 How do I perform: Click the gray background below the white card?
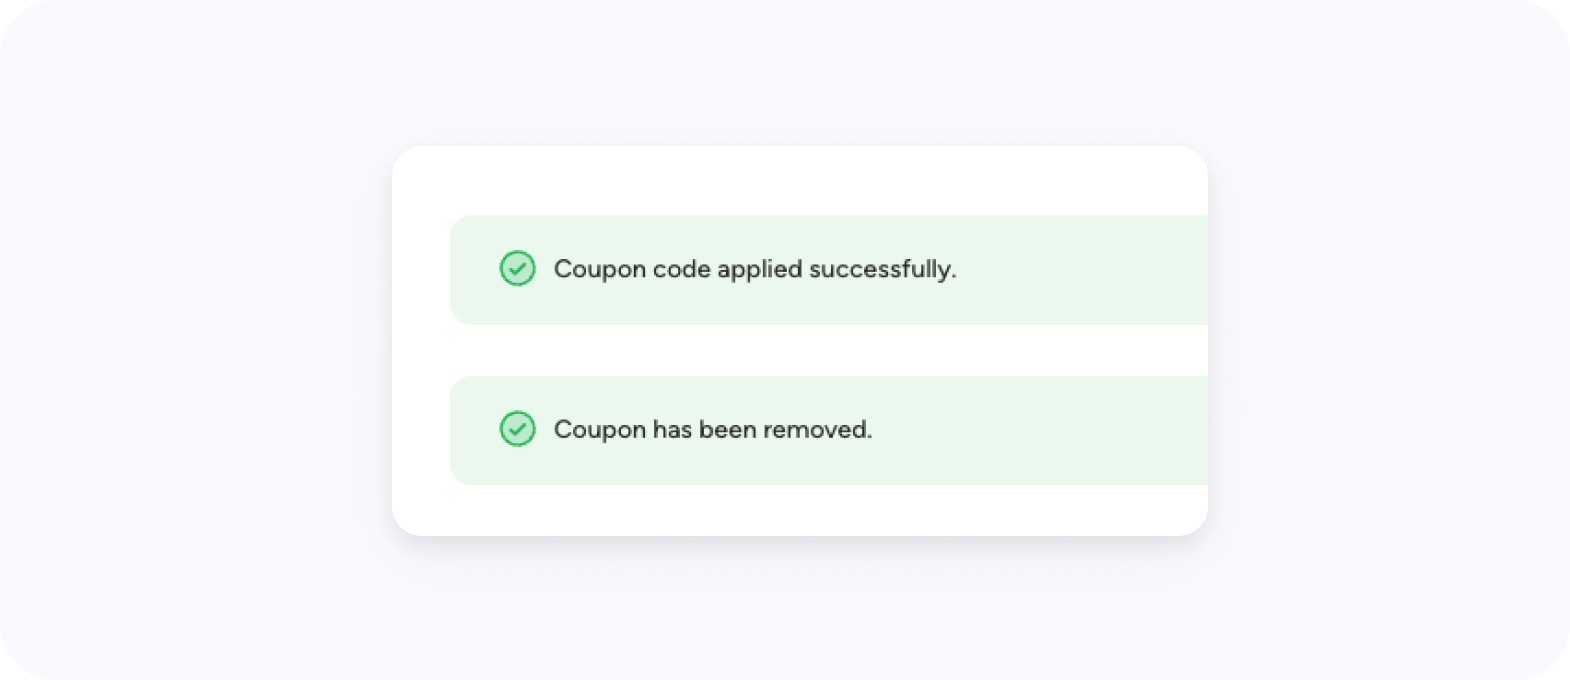(800, 610)
